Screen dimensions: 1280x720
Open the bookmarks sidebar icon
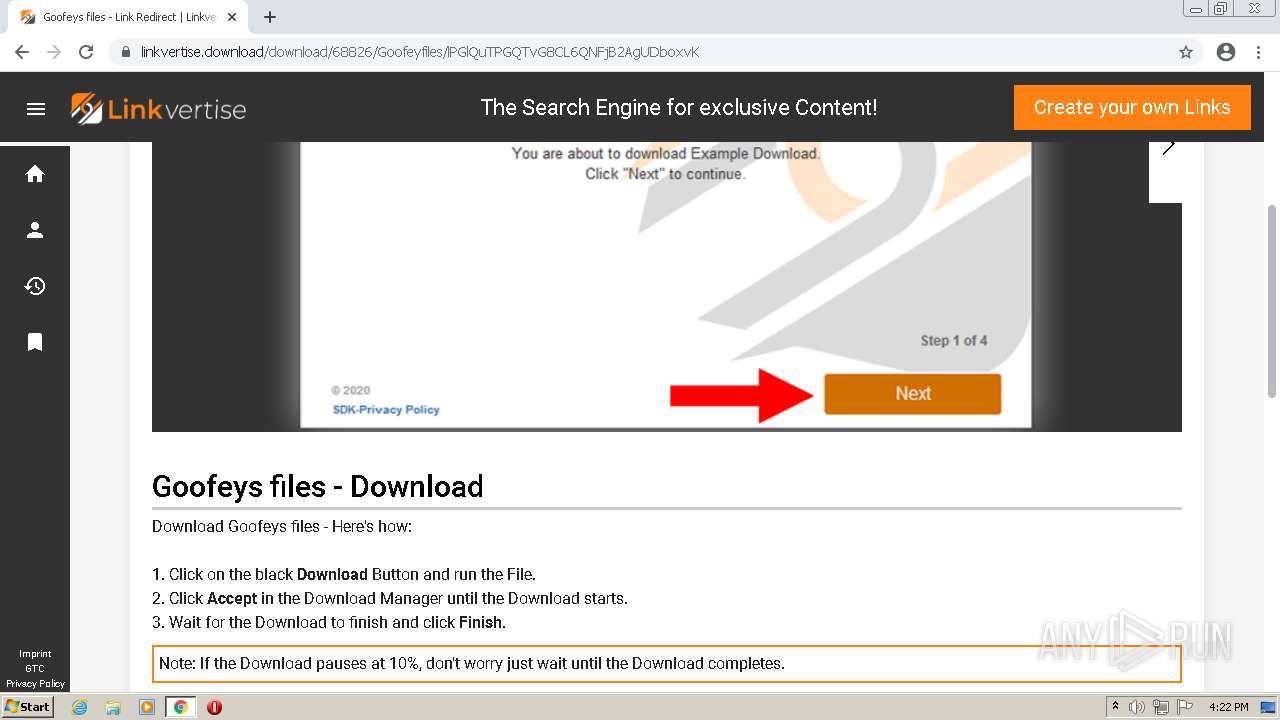pyautogui.click(x=35, y=342)
